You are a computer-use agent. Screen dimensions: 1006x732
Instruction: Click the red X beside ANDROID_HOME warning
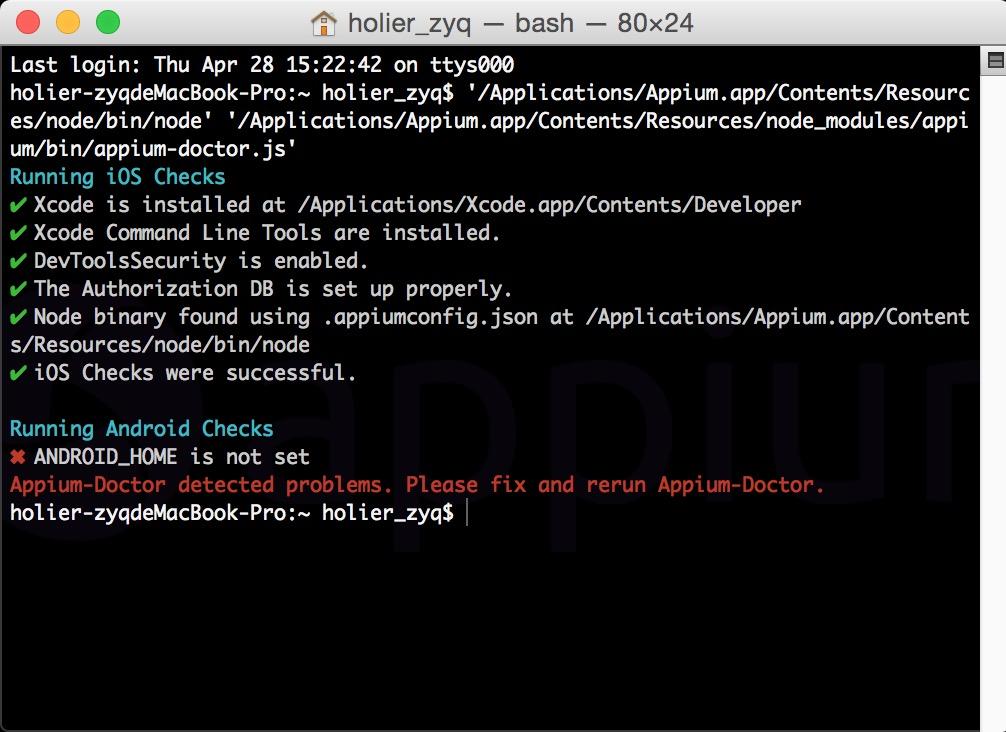tap(15, 457)
